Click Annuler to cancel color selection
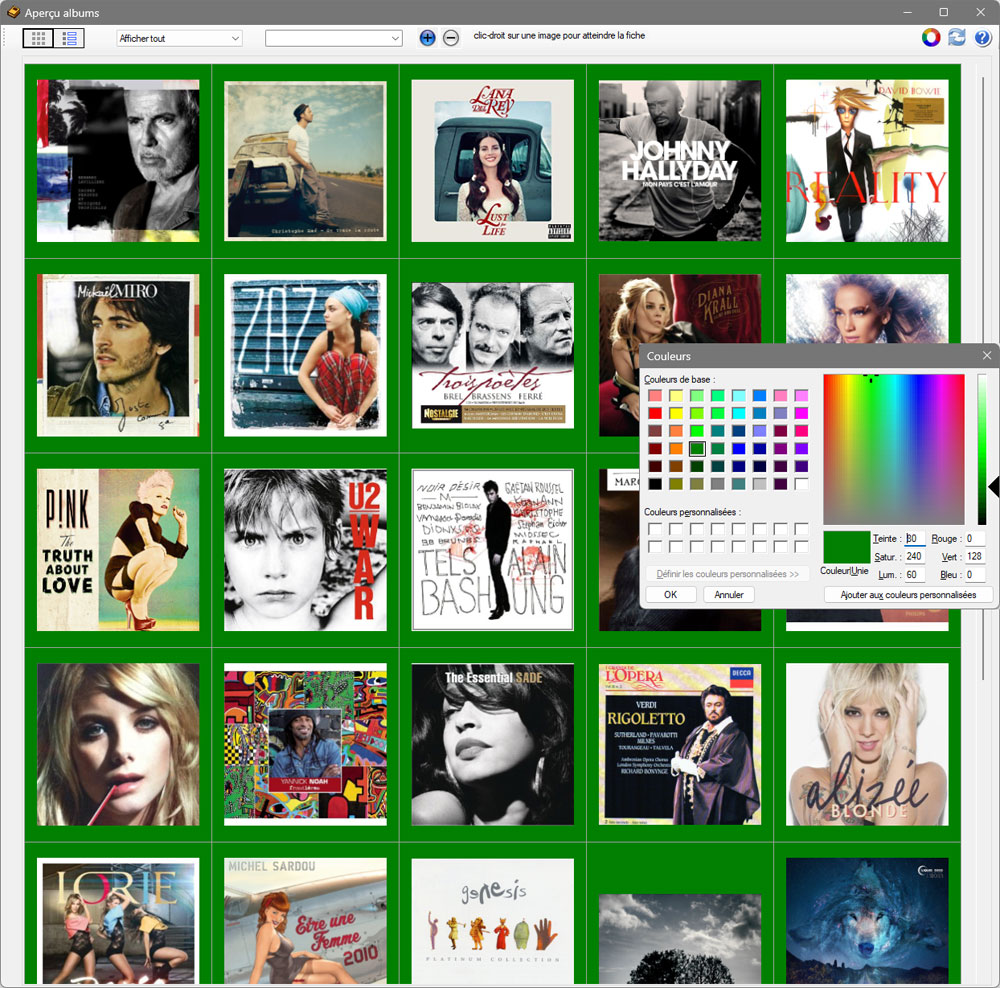1000x988 pixels. click(729, 594)
